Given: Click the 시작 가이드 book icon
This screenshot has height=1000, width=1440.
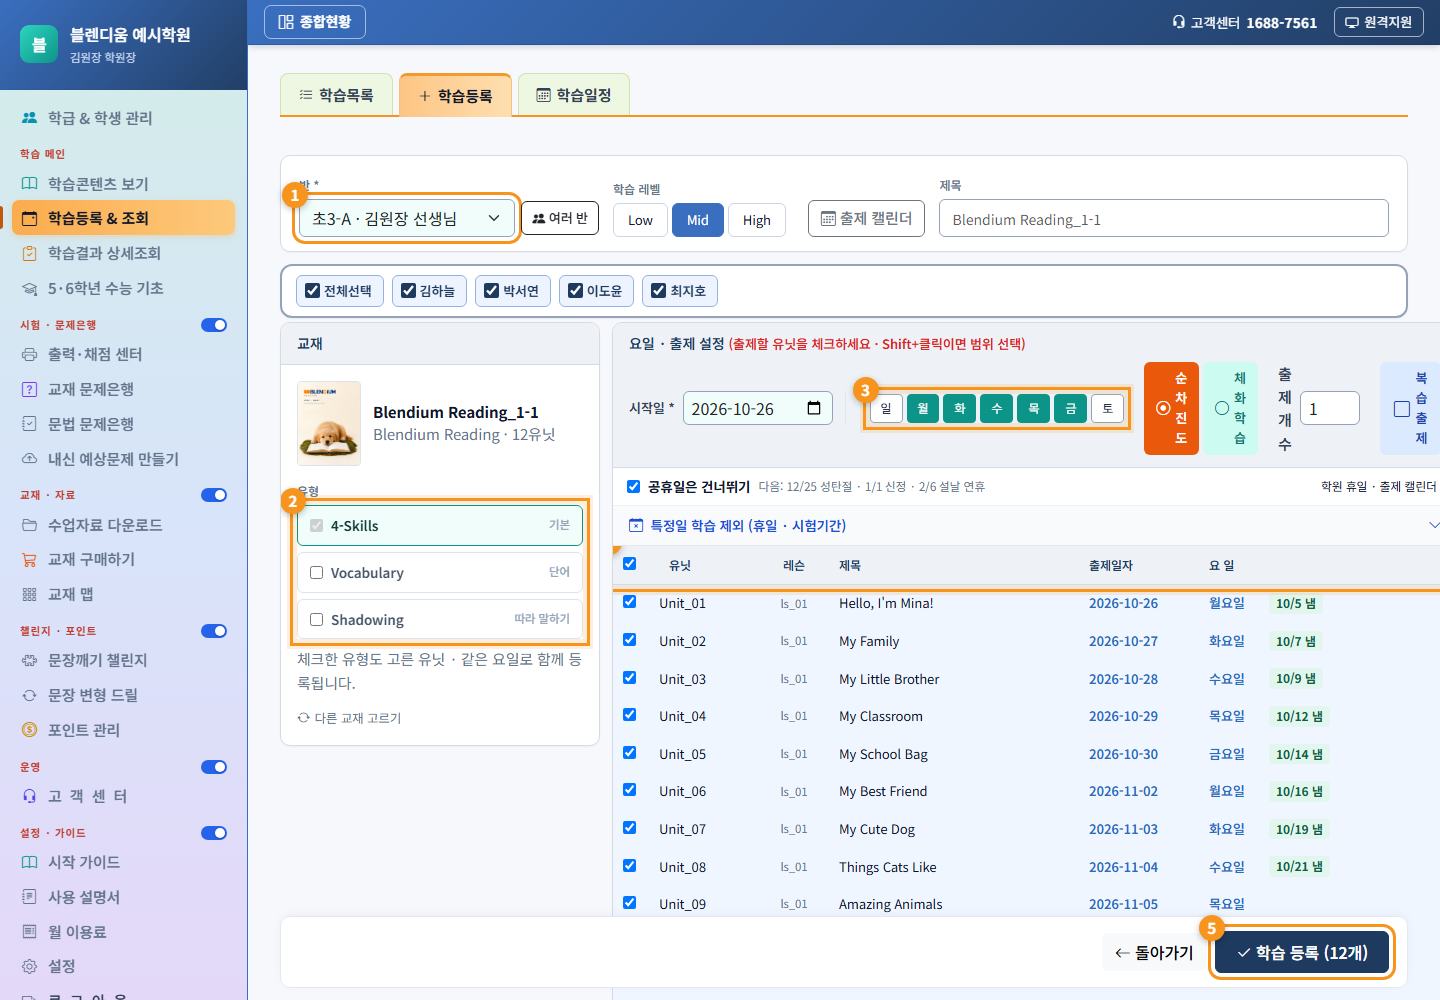Looking at the screenshot, I should click(x=30, y=862).
